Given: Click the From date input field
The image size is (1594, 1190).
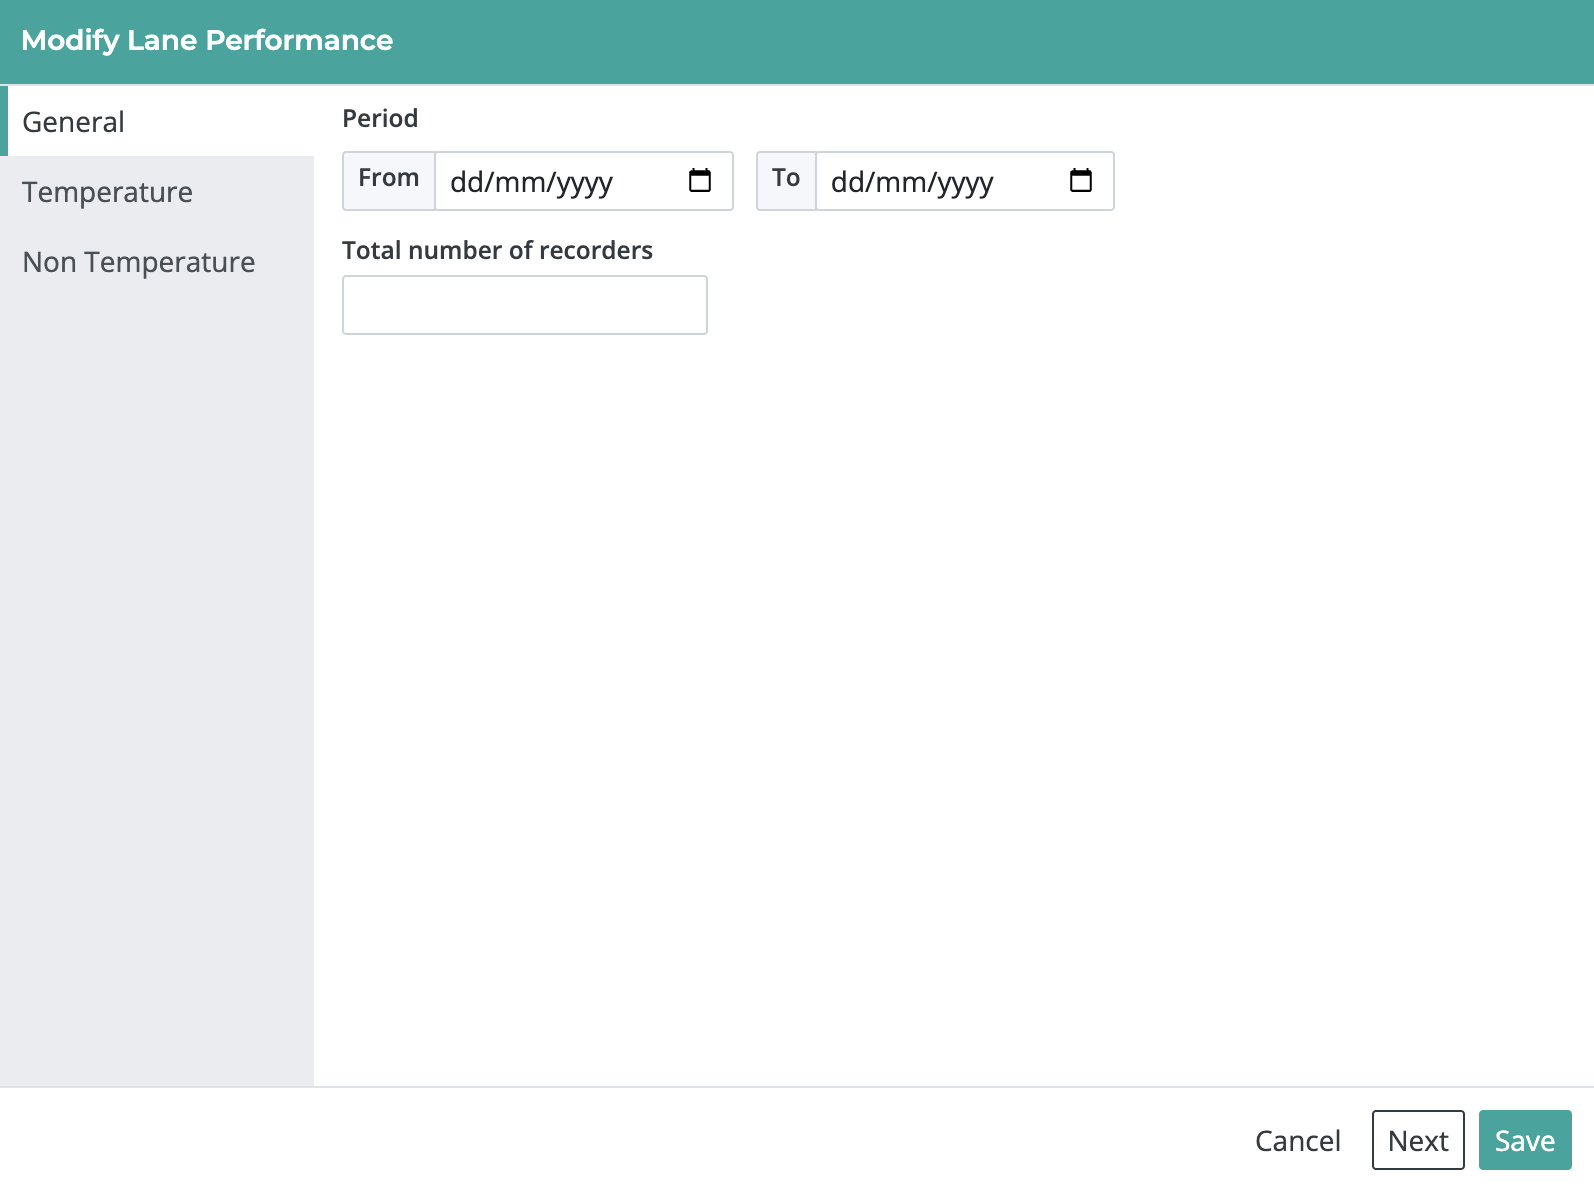Looking at the screenshot, I should tap(584, 181).
